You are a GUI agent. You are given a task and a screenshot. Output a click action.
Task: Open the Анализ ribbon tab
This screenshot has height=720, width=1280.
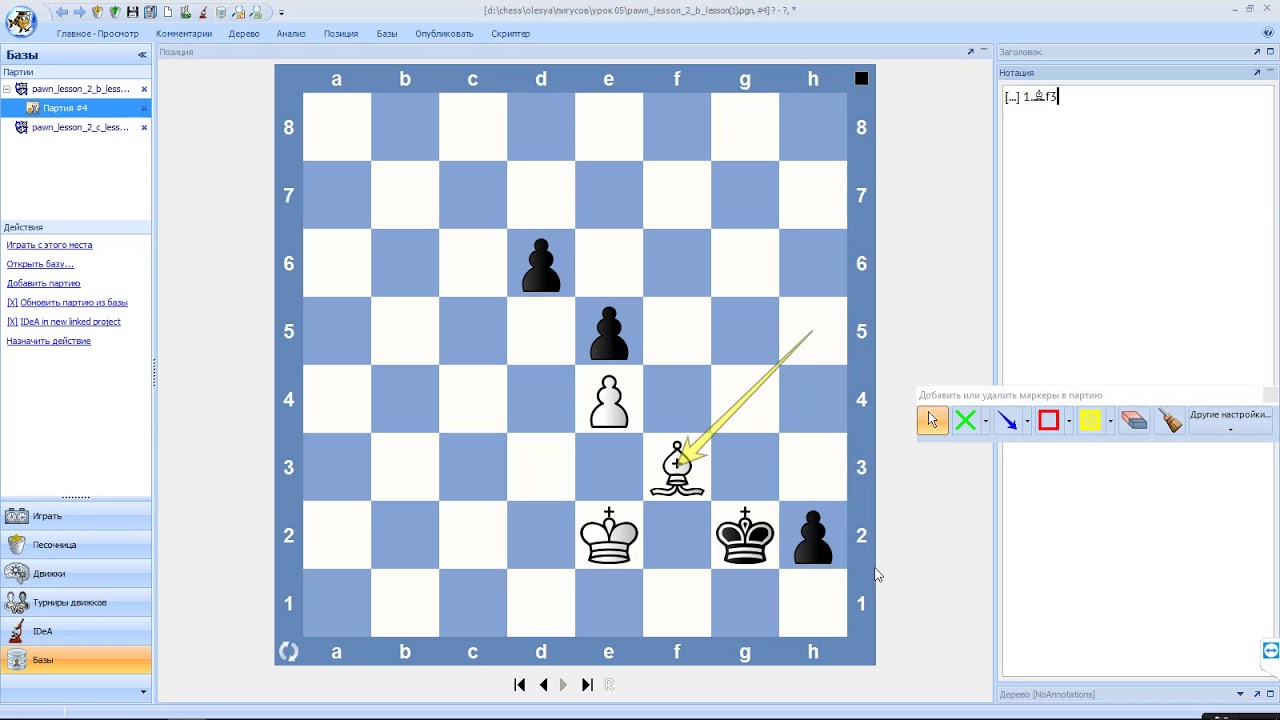click(291, 33)
